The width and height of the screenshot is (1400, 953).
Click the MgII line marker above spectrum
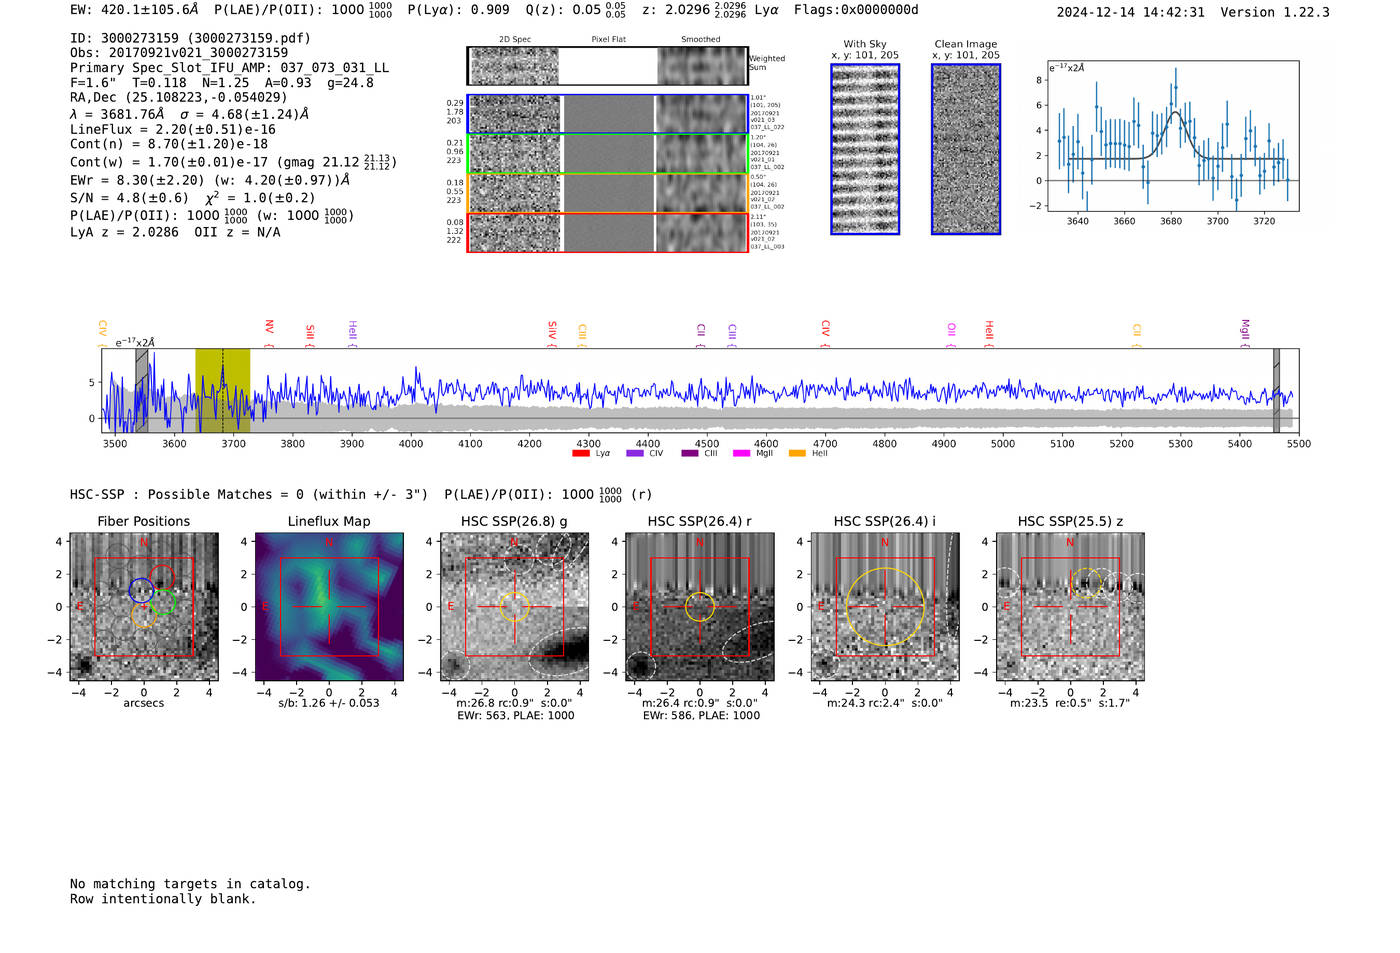click(1245, 331)
